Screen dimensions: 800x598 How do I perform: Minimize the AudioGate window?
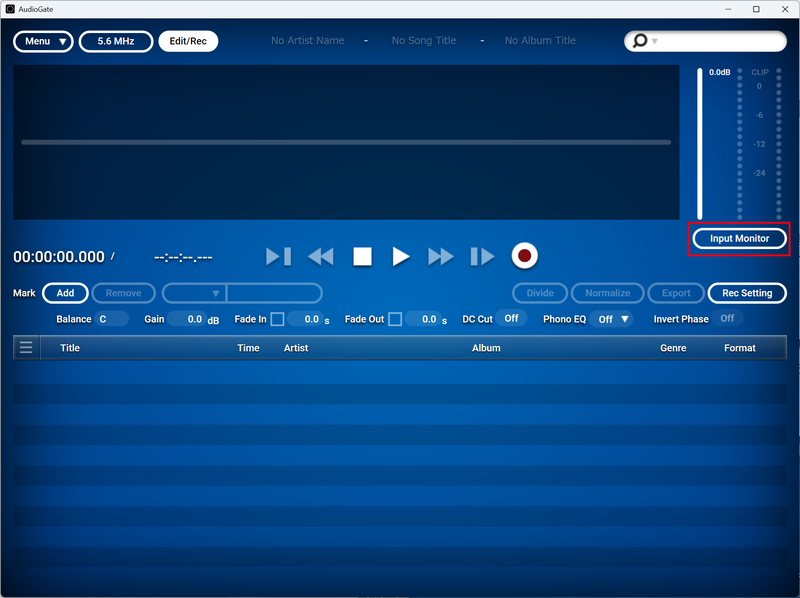[728, 9]
